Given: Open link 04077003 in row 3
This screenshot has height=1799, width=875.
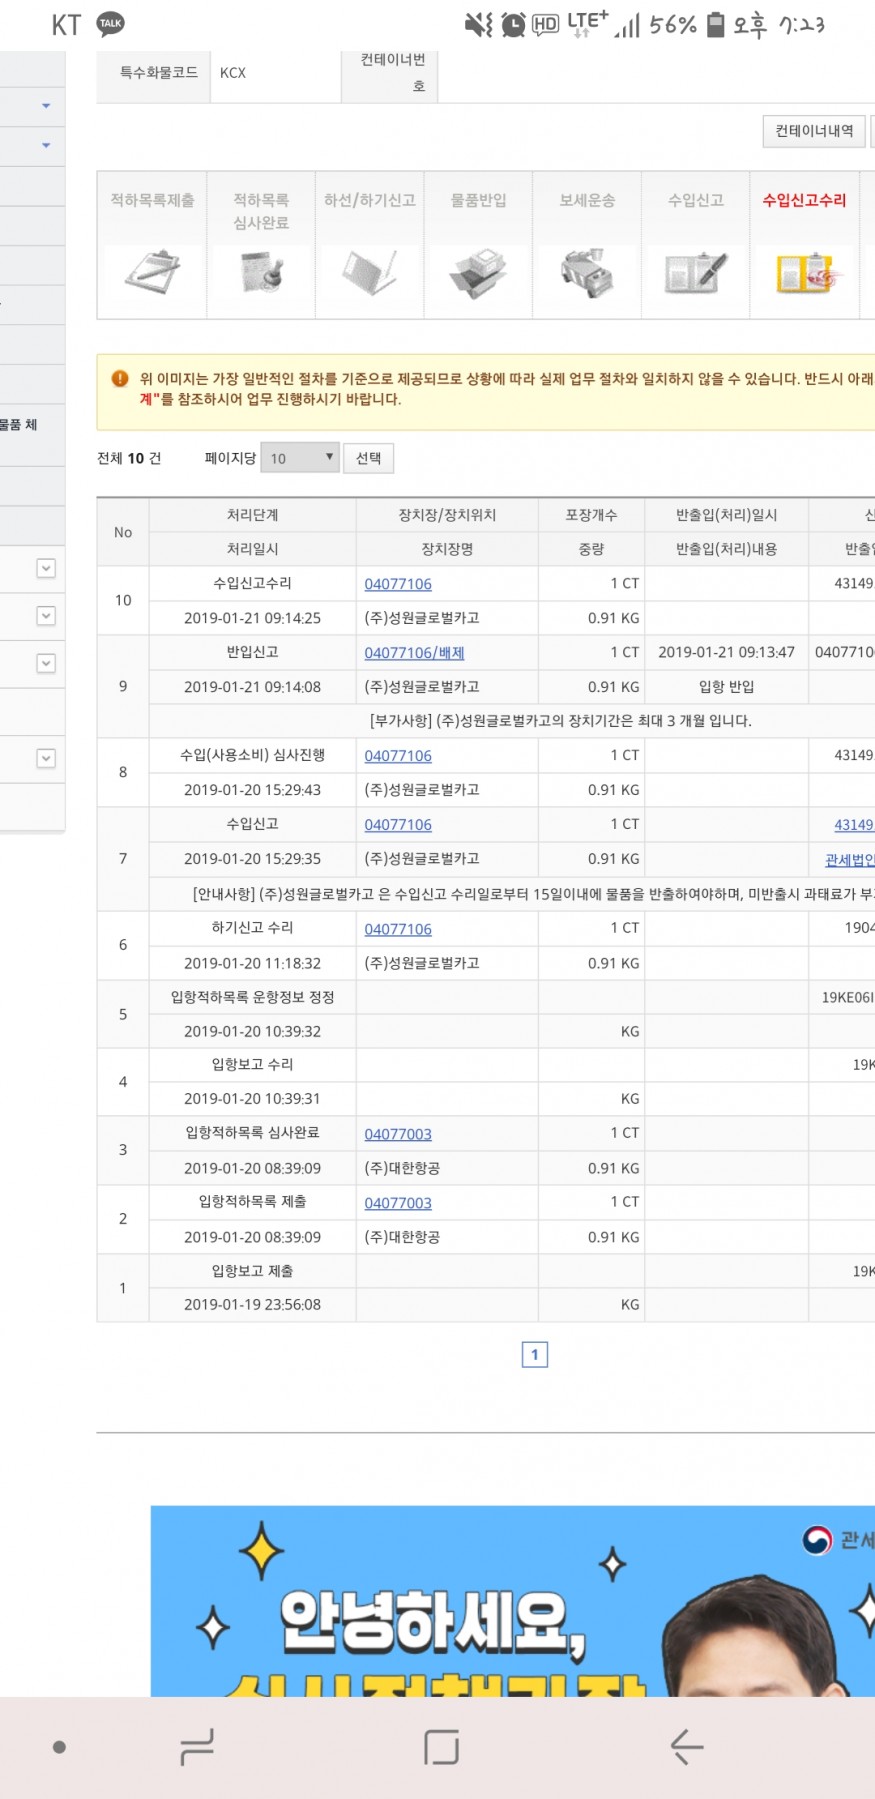Looking at the screenshot, I should [398, 1134].
